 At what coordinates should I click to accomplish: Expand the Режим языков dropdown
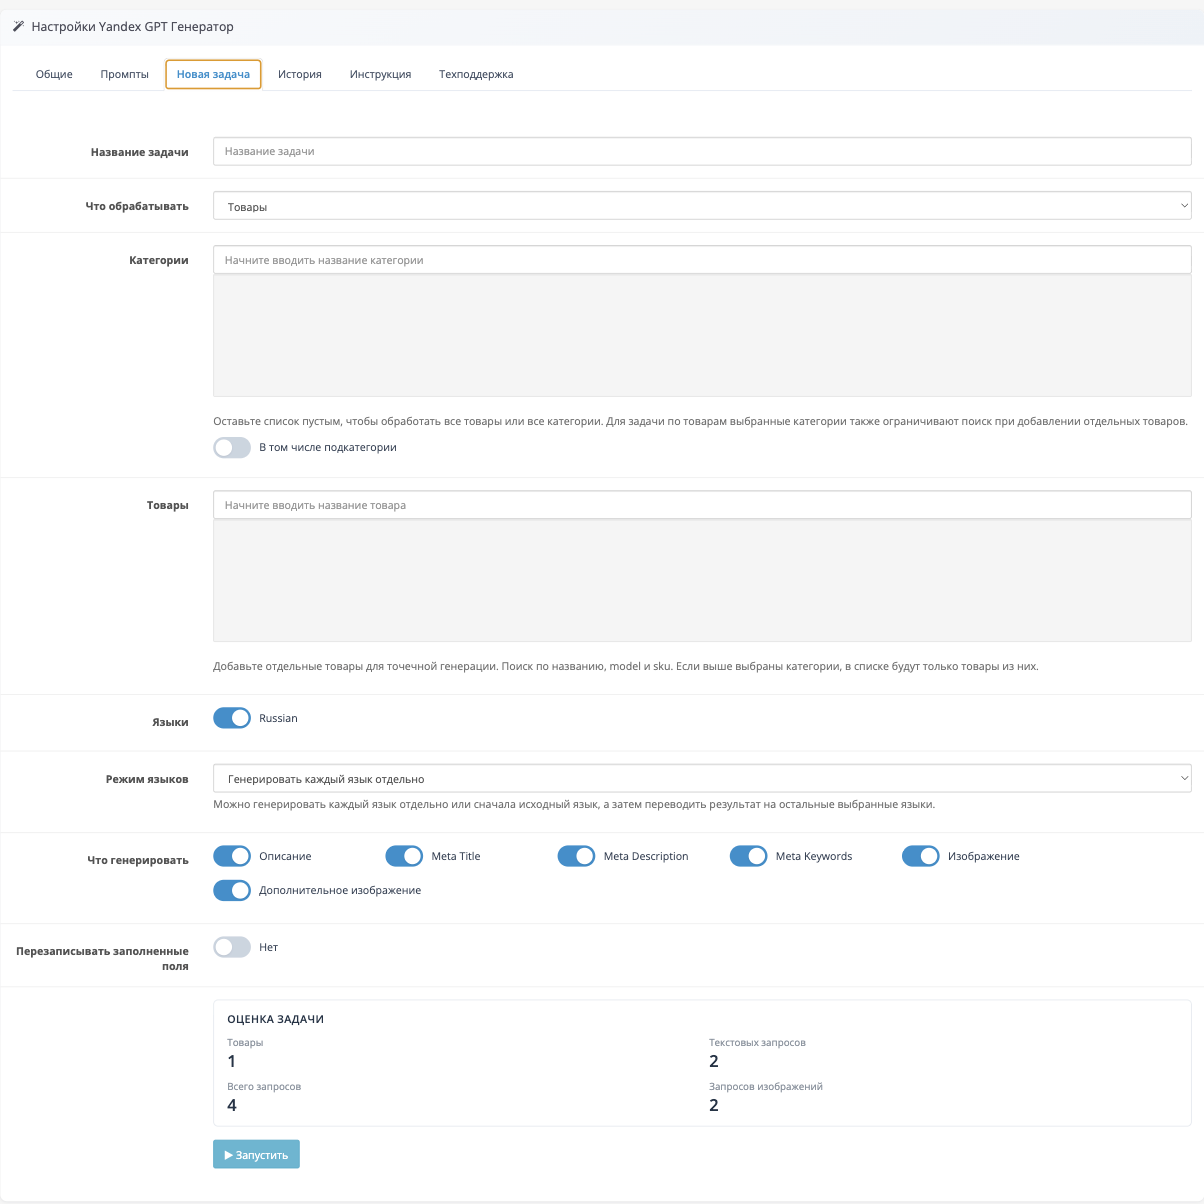coord(702,778)
